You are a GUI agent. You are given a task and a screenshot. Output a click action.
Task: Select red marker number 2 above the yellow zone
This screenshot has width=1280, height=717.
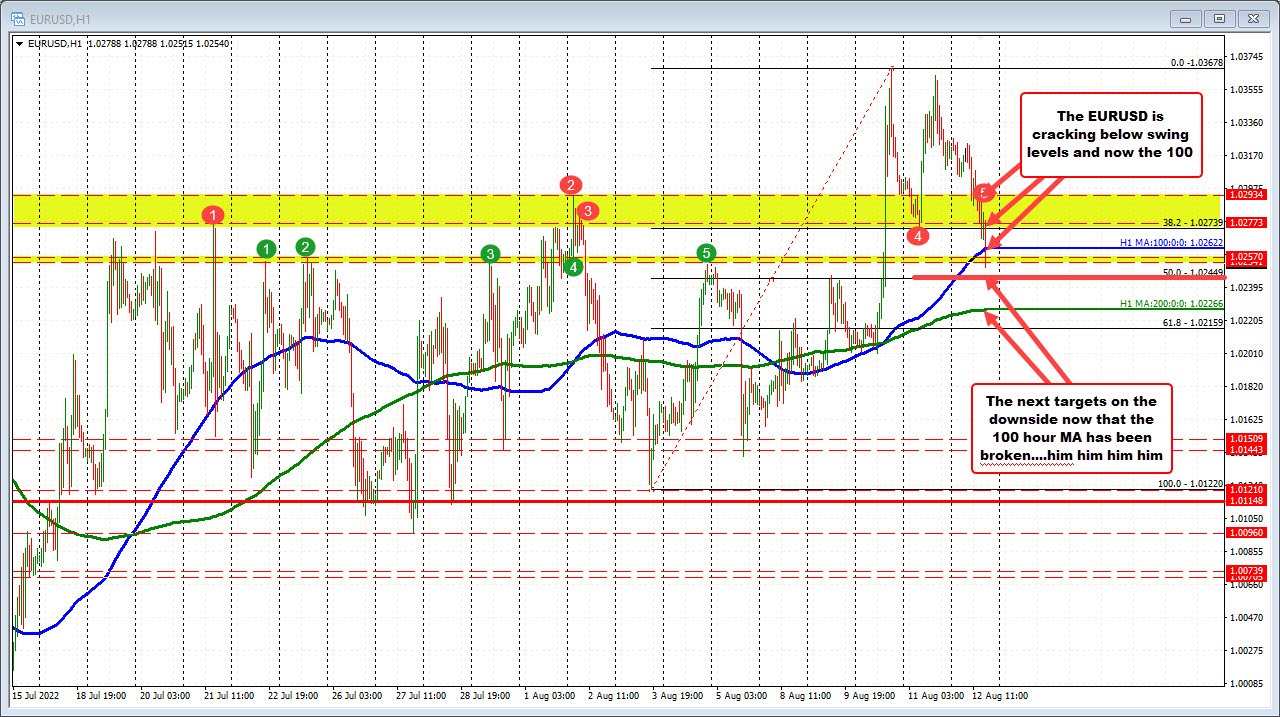570,186
